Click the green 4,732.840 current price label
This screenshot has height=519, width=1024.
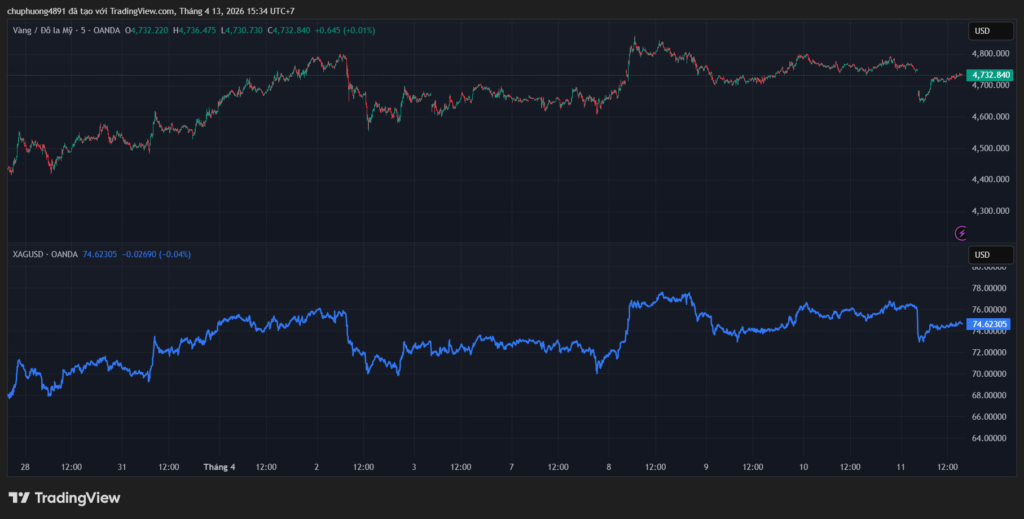click(988, 76)
